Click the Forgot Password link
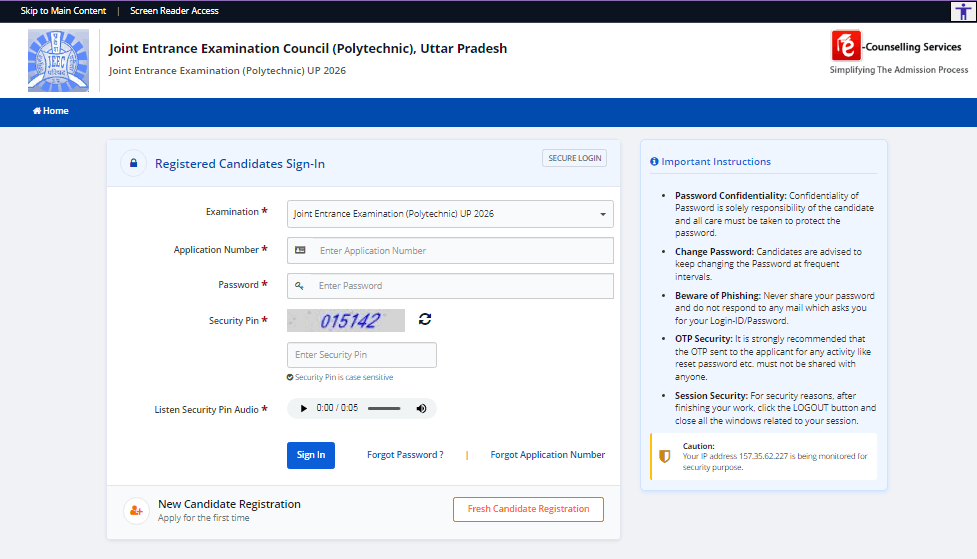Screen dimensions: 977x559 (x=405, y=455)
